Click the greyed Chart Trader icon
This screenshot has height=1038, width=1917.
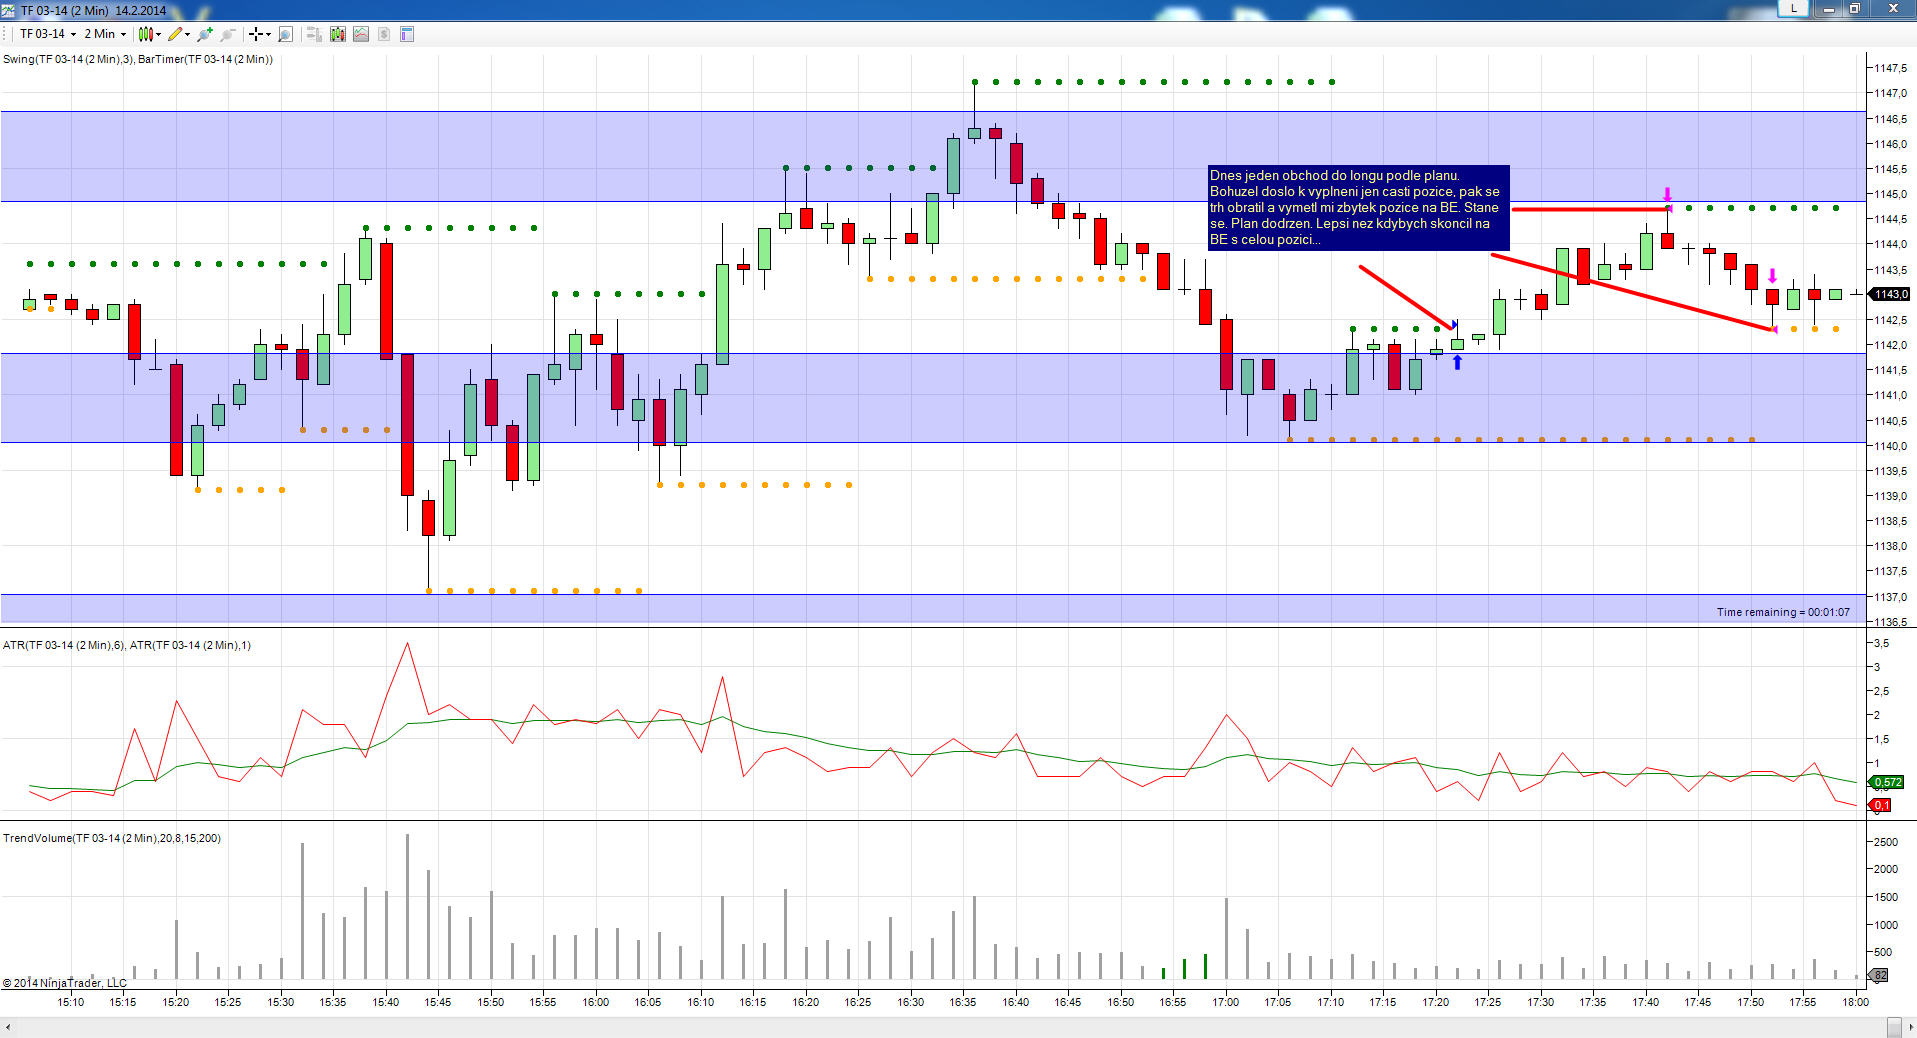click(x=314, y=34)
